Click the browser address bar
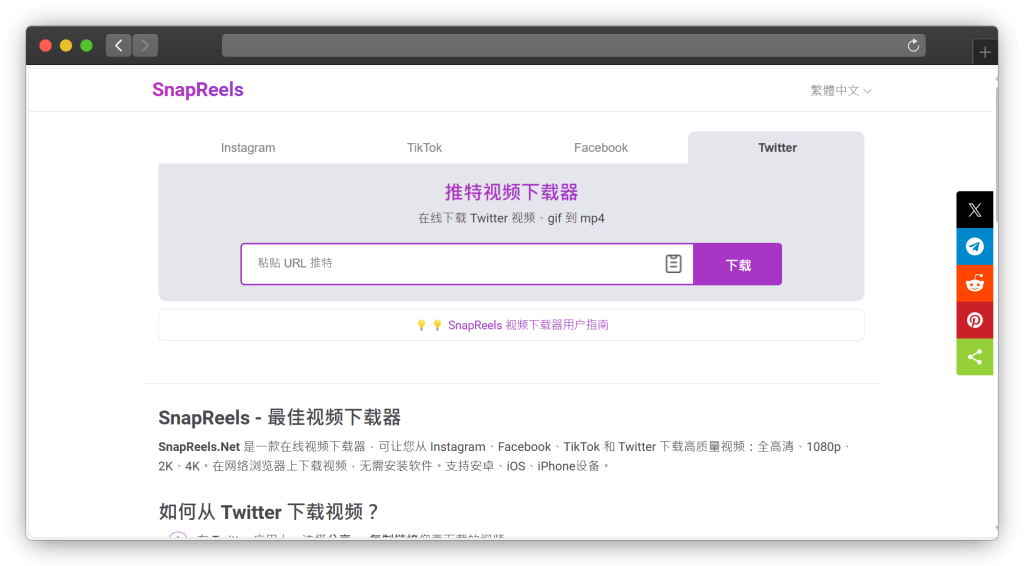Viewport: 1024px width, 566px height. point(560,45)
